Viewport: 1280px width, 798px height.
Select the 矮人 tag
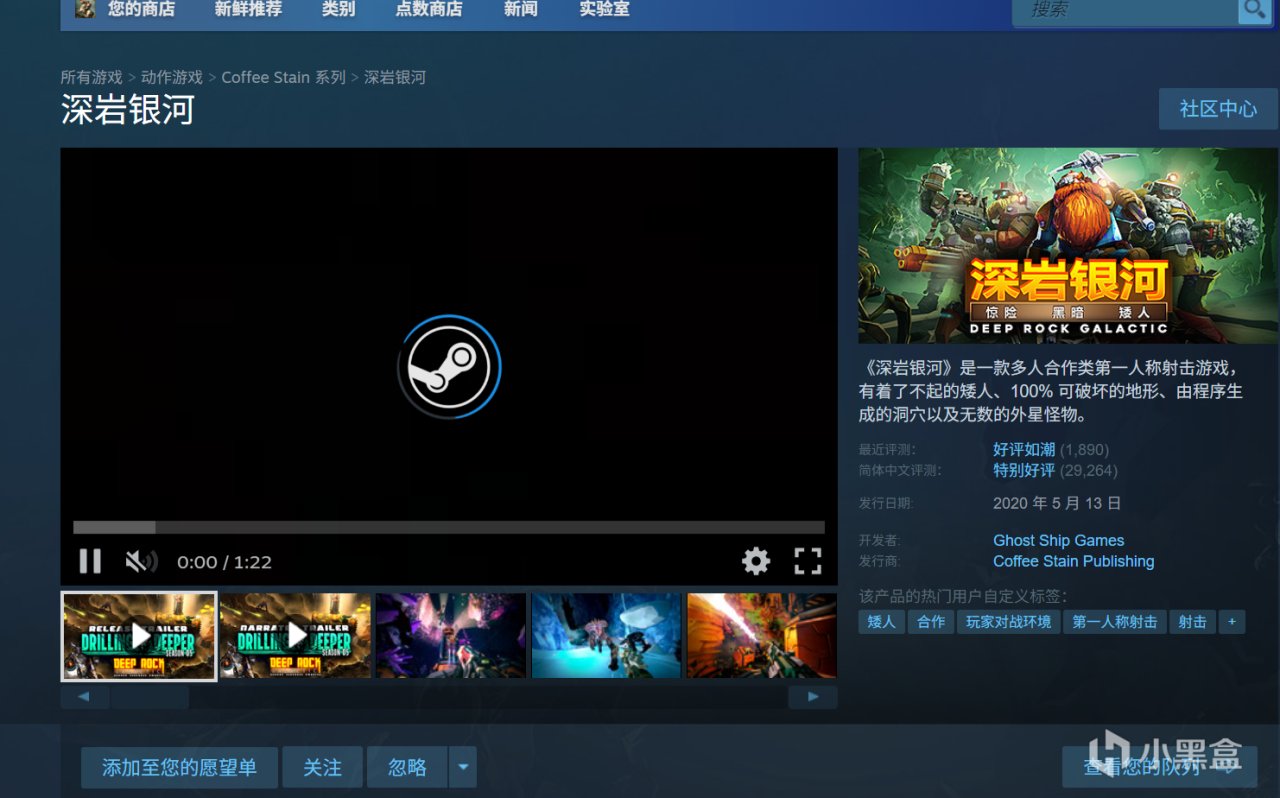click(x=881, y=622)
